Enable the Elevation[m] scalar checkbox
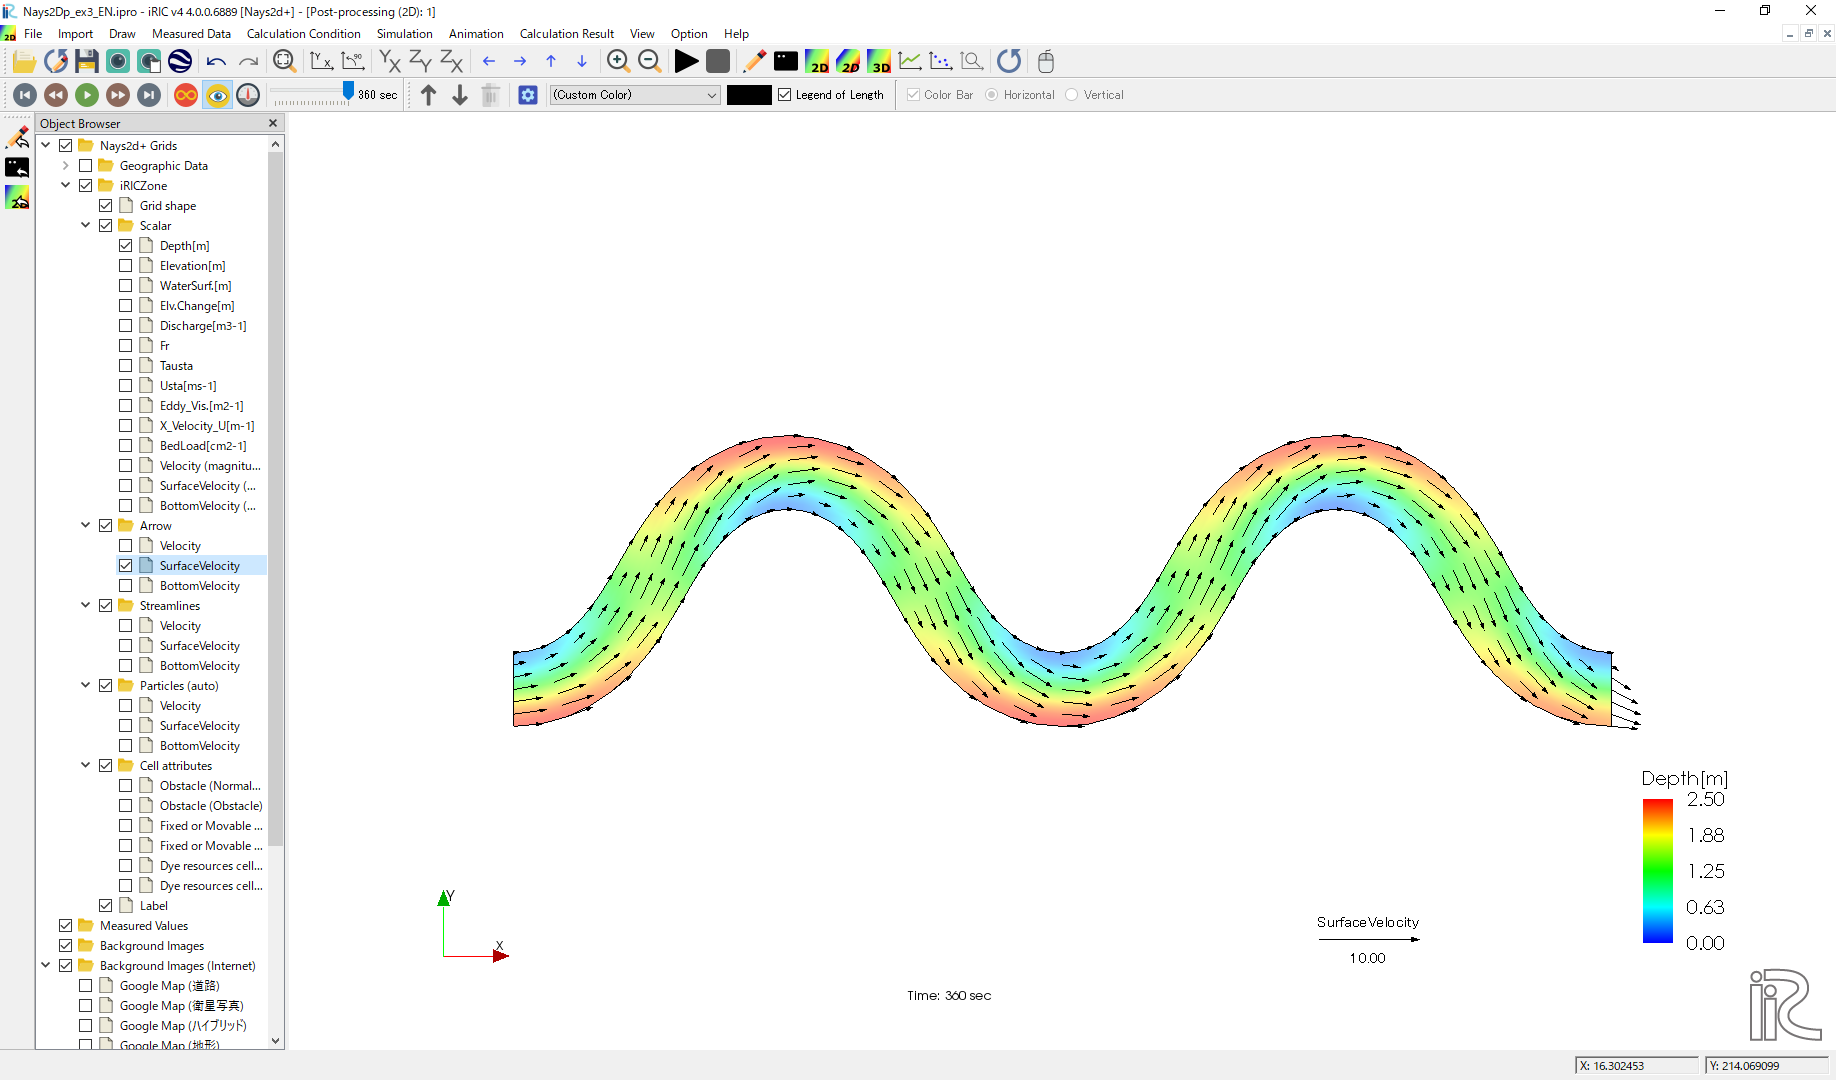 tap(126, 266)
